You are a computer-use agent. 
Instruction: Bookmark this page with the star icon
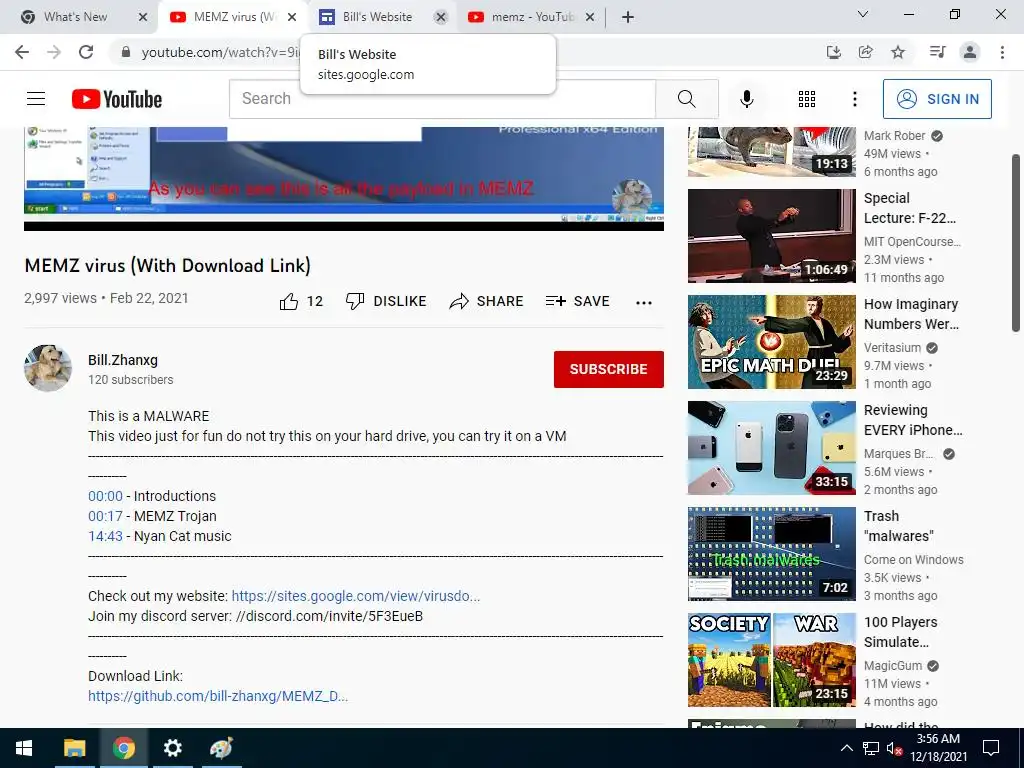[898, 52]
